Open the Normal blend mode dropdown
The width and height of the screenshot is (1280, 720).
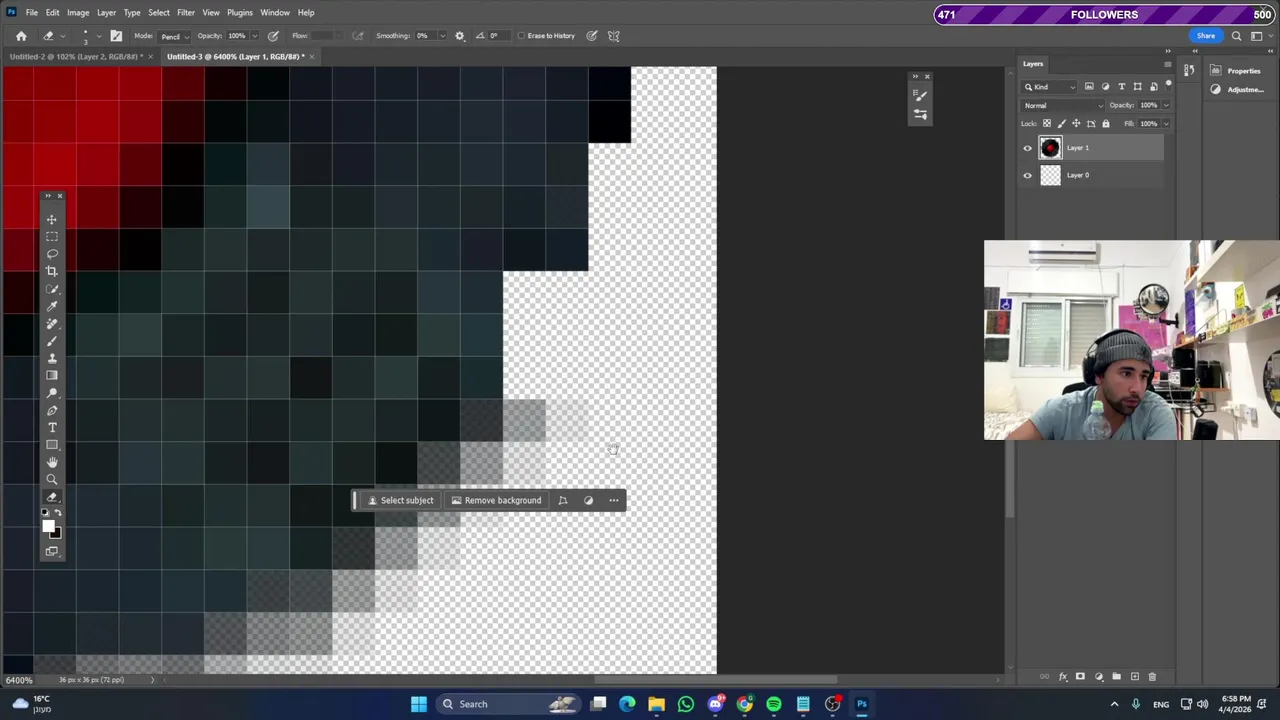pos(1063,105)
